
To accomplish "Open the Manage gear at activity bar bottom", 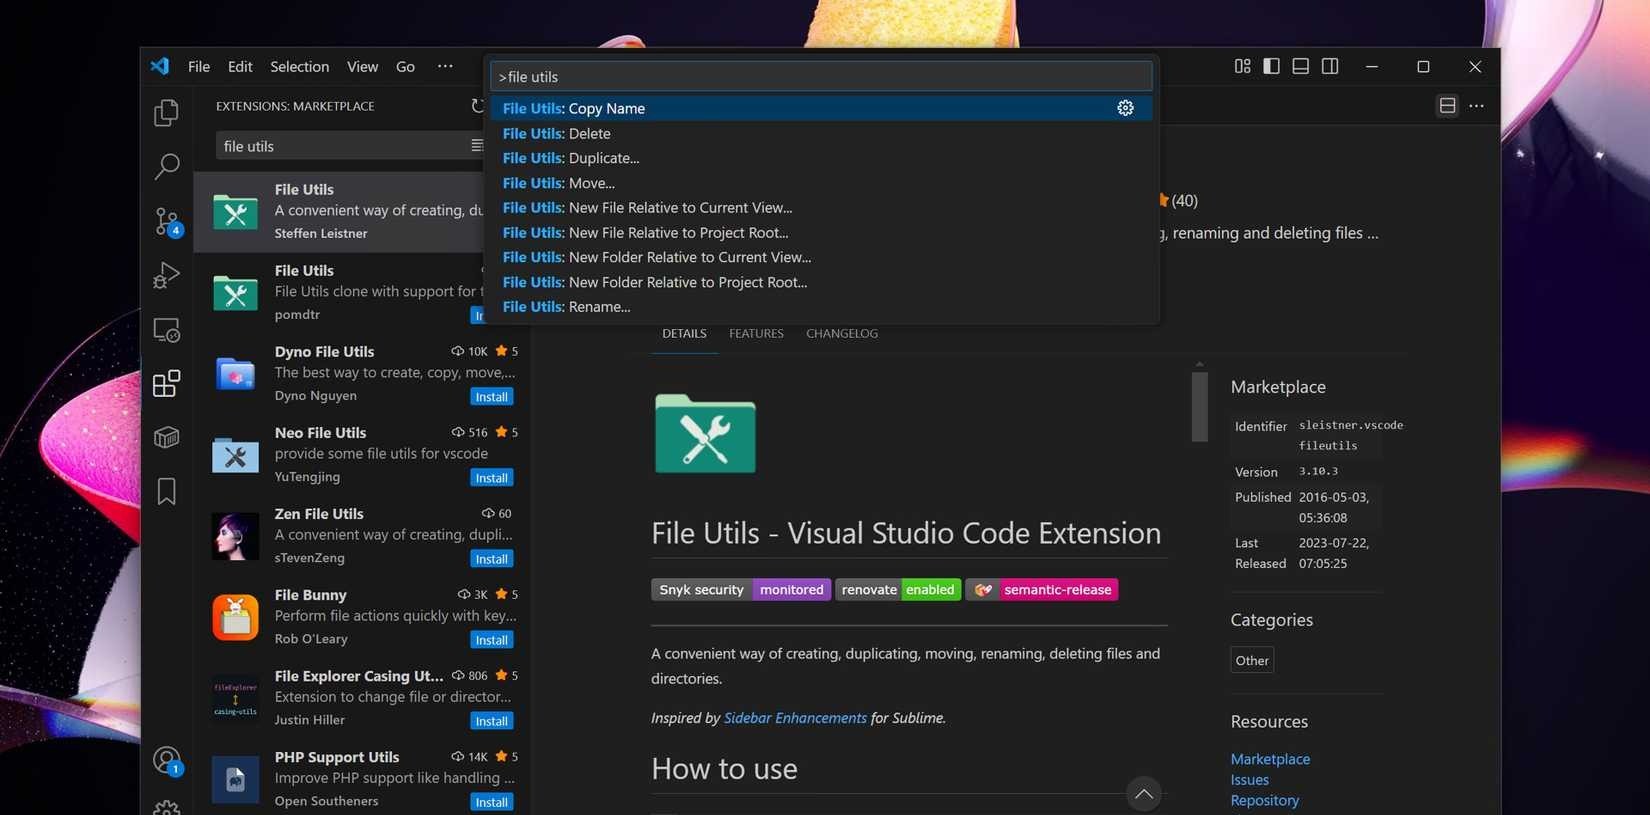I will click(x=166, y=807).
